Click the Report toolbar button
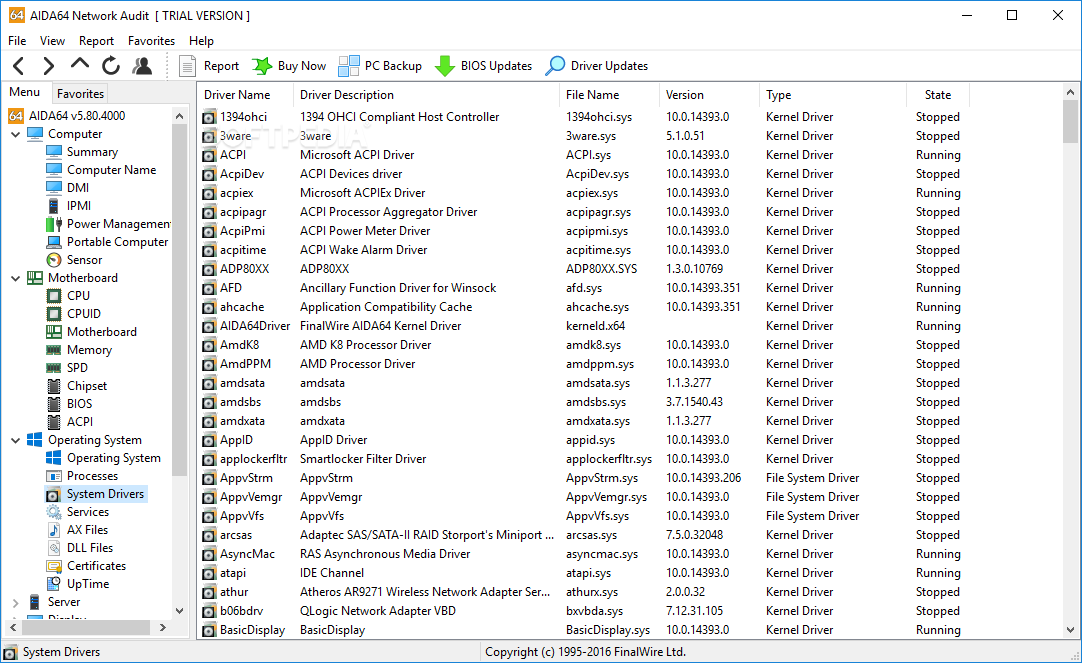 coord(208,66)
